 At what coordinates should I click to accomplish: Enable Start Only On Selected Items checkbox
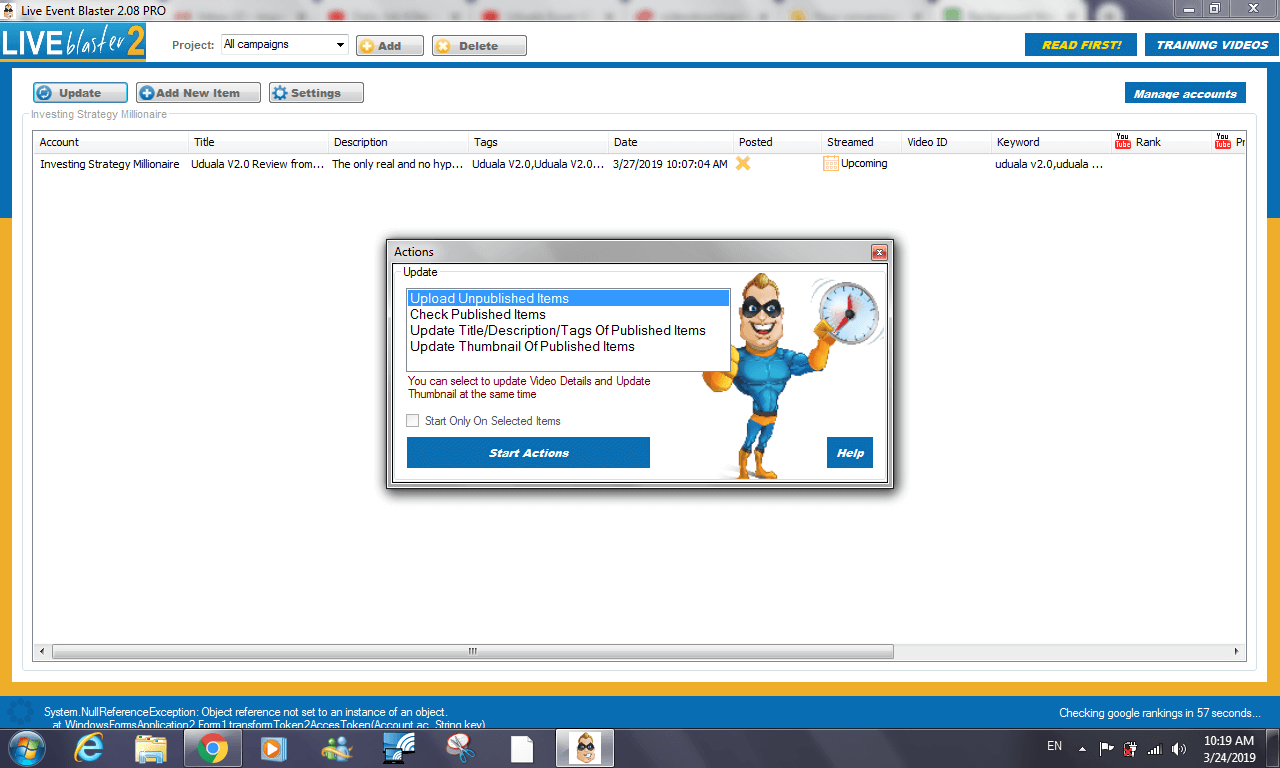coord(413,421)
